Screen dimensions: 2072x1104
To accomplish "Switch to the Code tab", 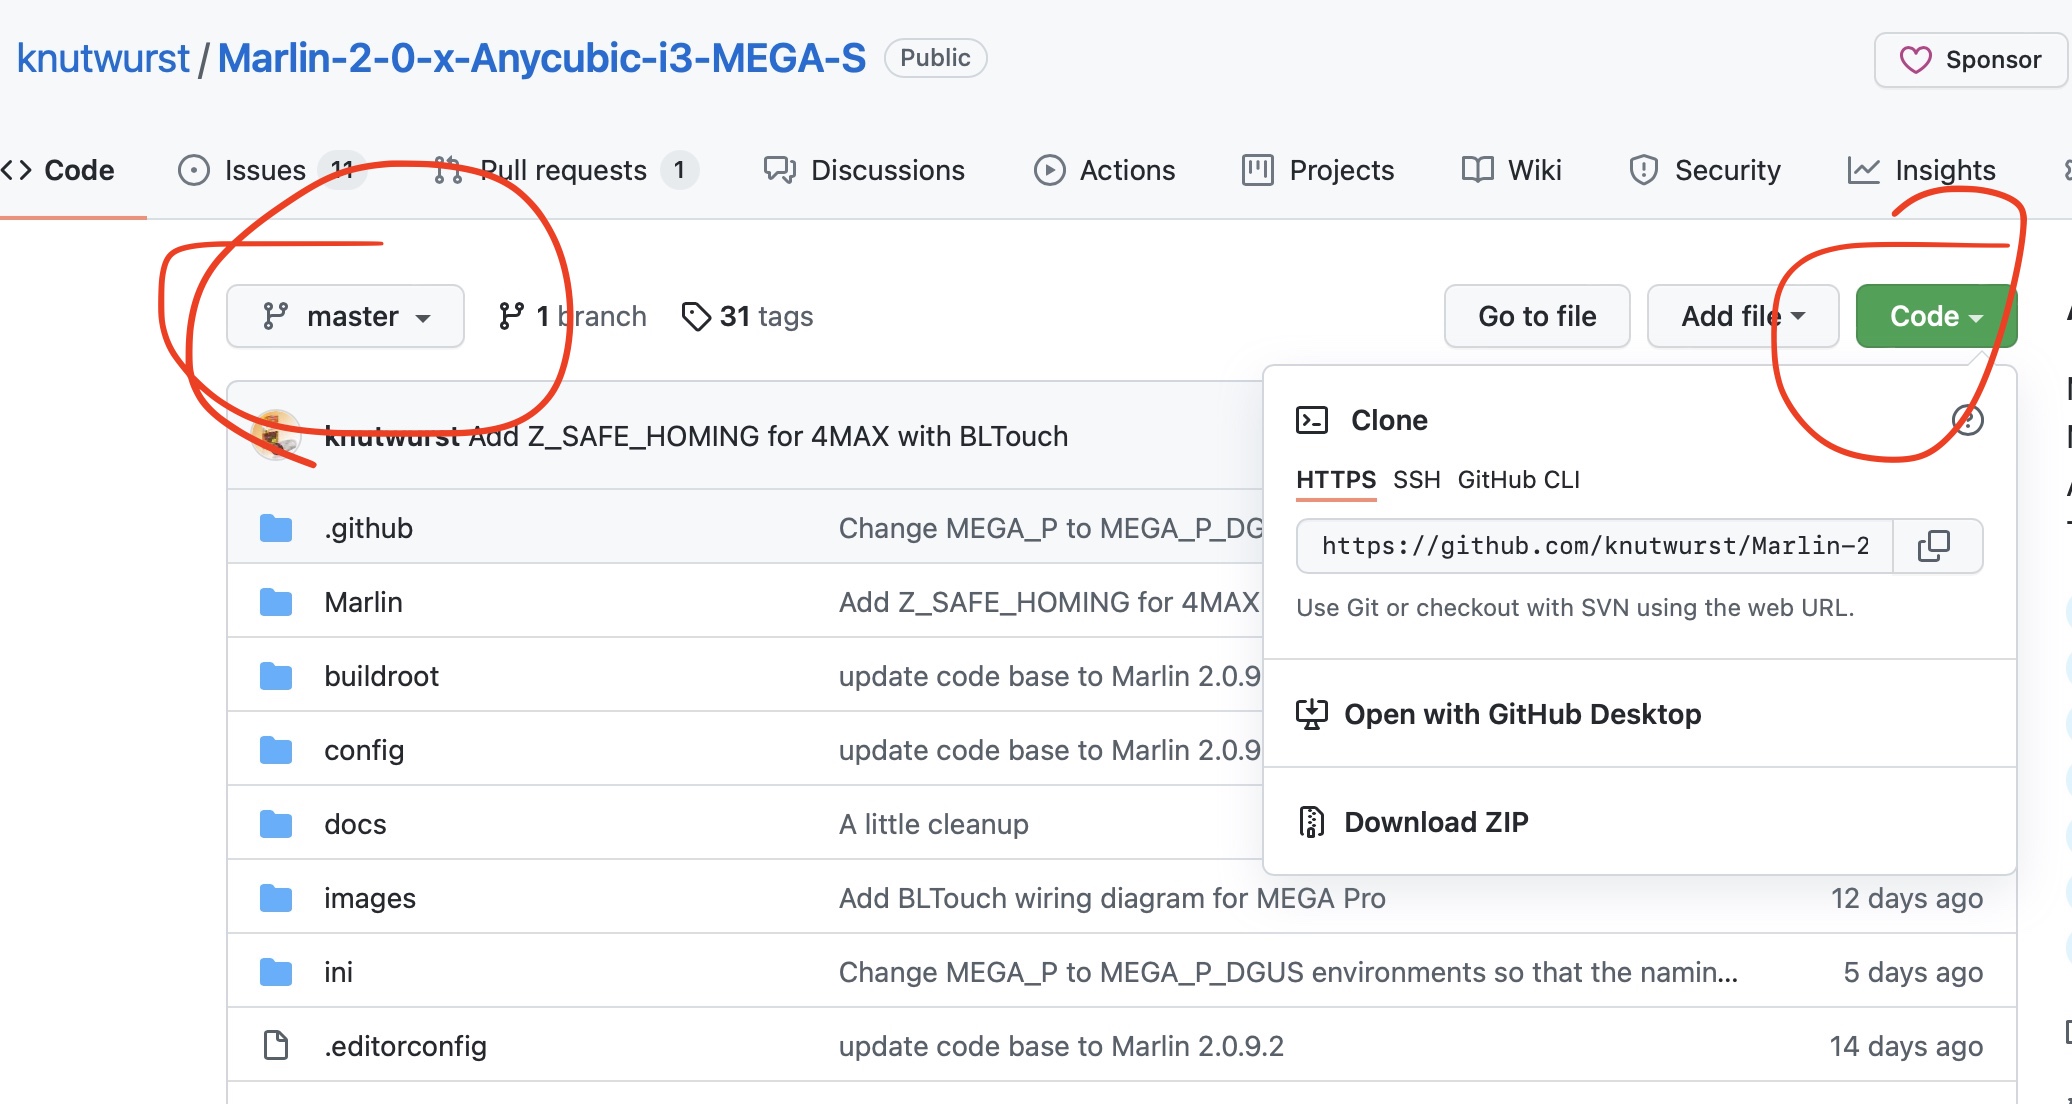I will point(60,170).
